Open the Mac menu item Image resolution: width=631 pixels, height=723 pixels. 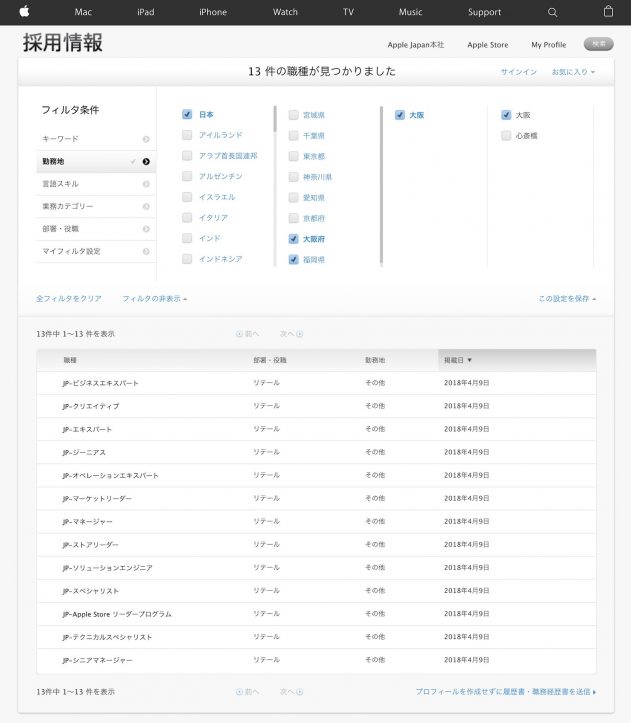[83, 12]
